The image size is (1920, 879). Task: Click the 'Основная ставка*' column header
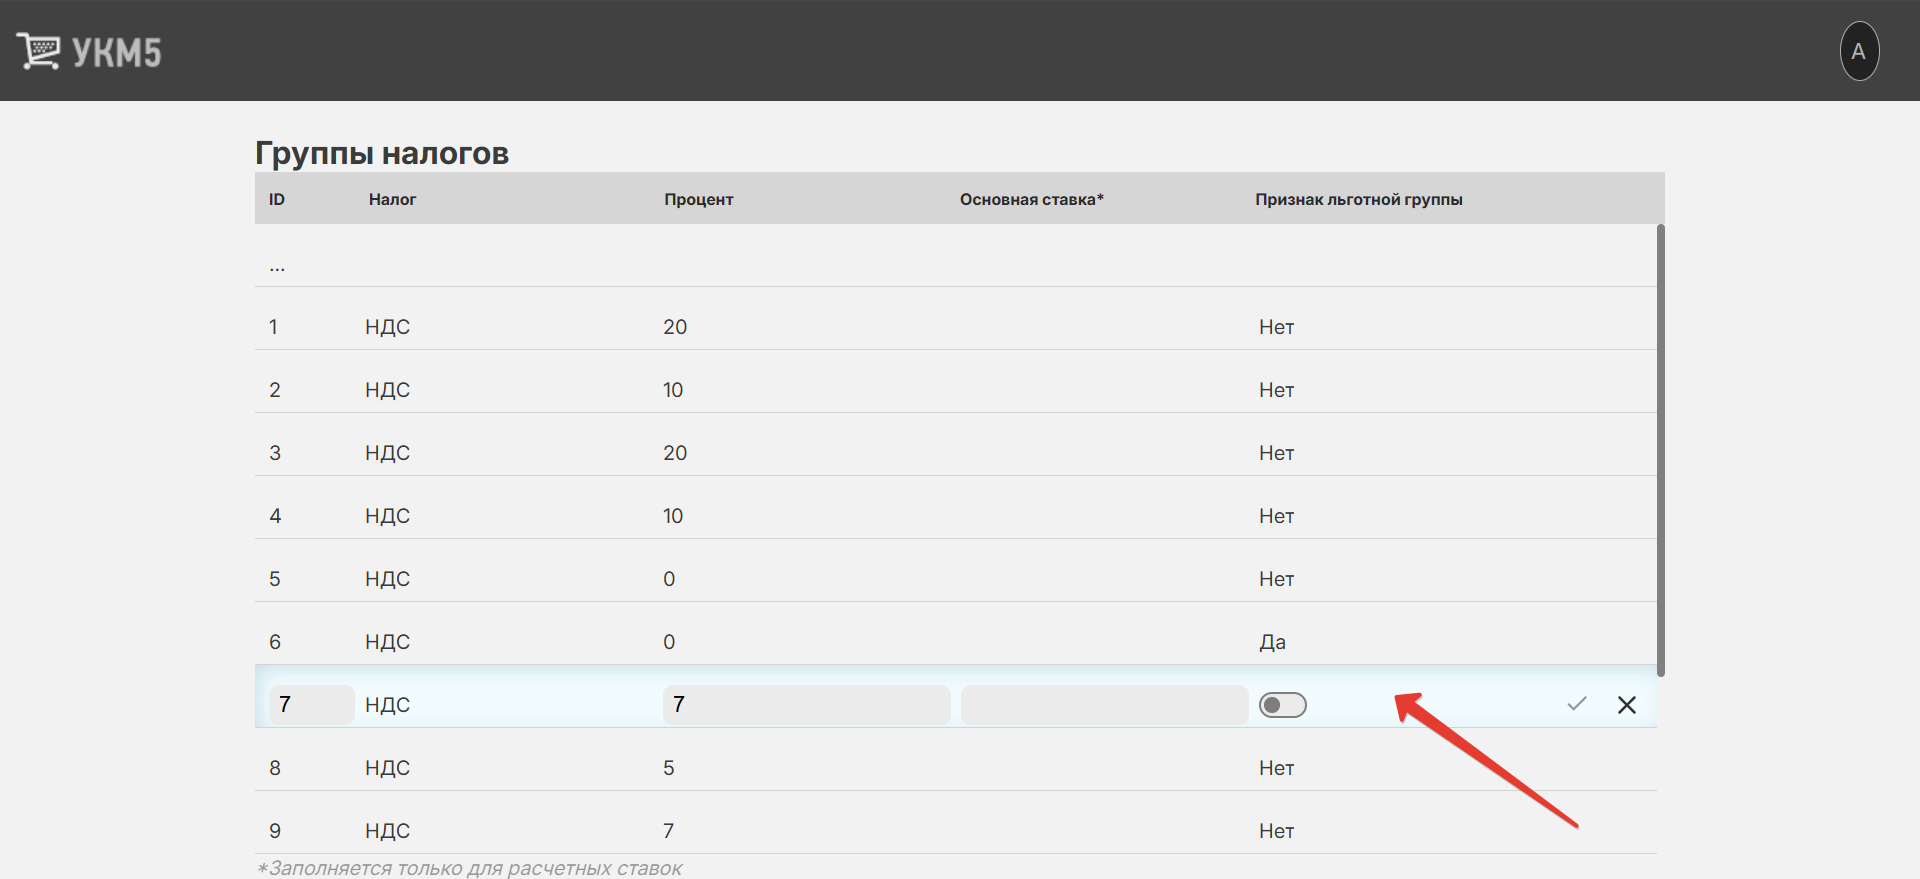(x=1031, y=199)
